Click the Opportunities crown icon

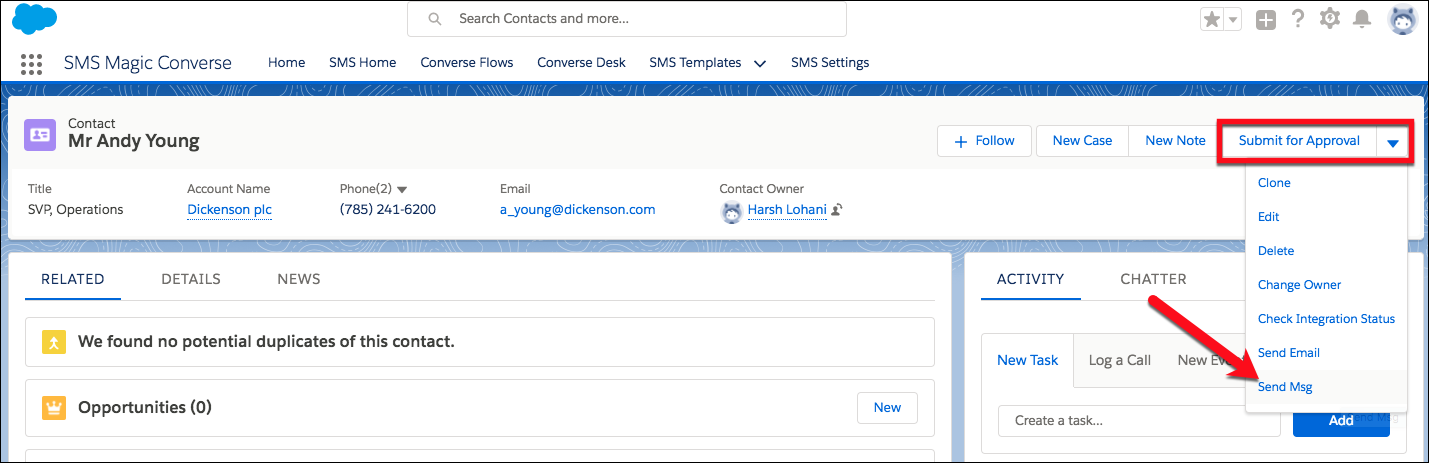pos(54,408)
